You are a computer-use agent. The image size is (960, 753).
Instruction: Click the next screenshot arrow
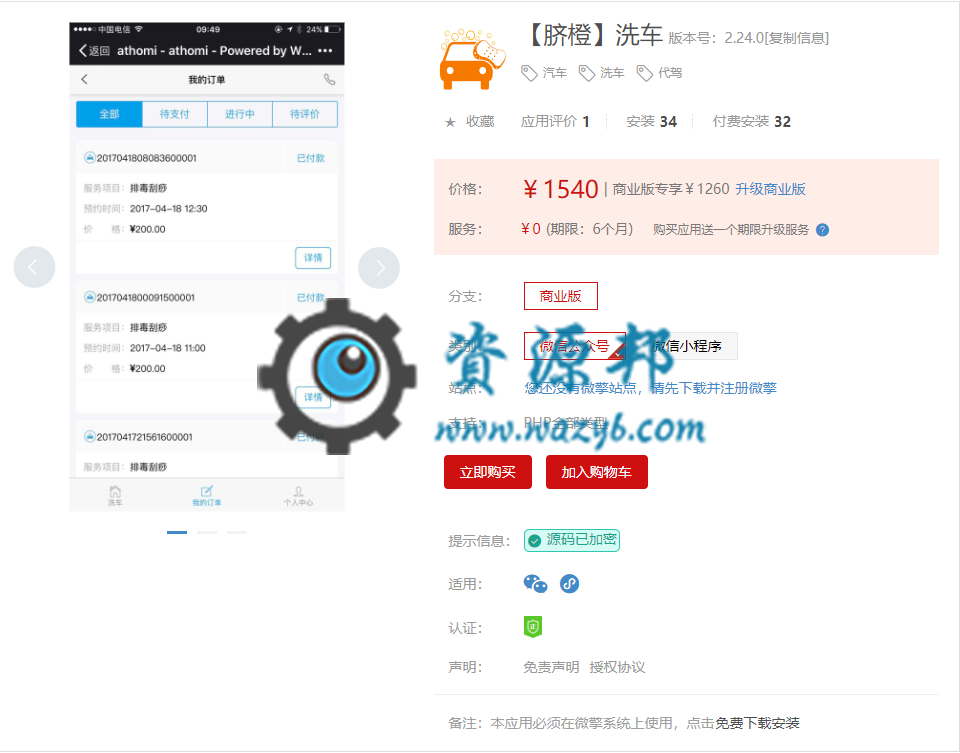(379, 268)
